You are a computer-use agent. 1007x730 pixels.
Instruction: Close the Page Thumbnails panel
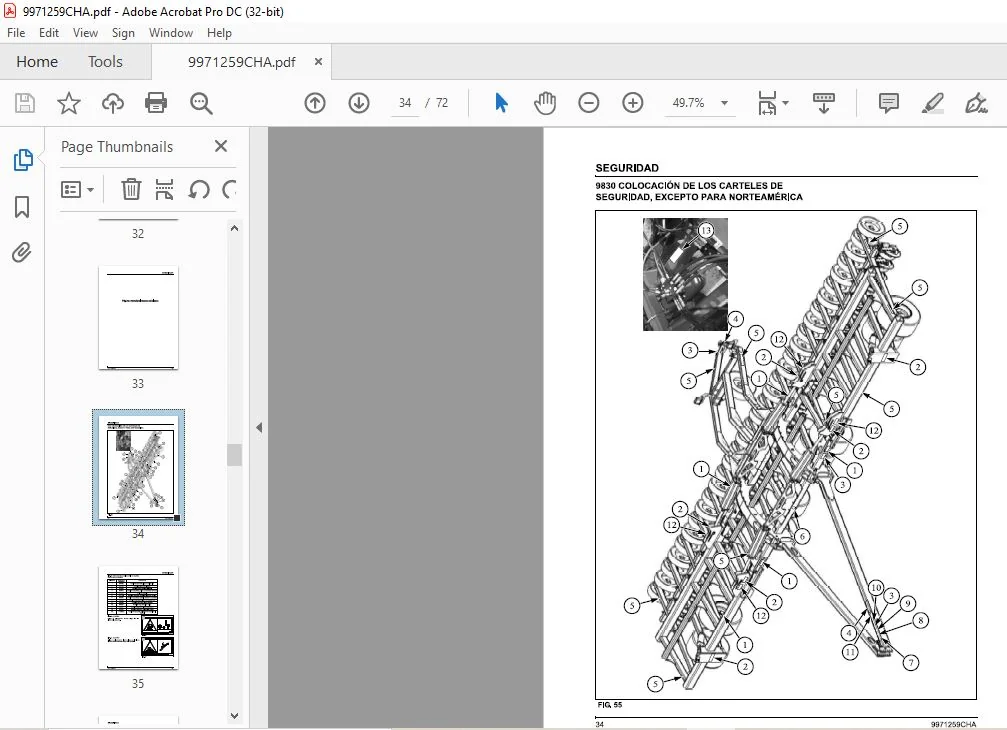pos(221,146)
